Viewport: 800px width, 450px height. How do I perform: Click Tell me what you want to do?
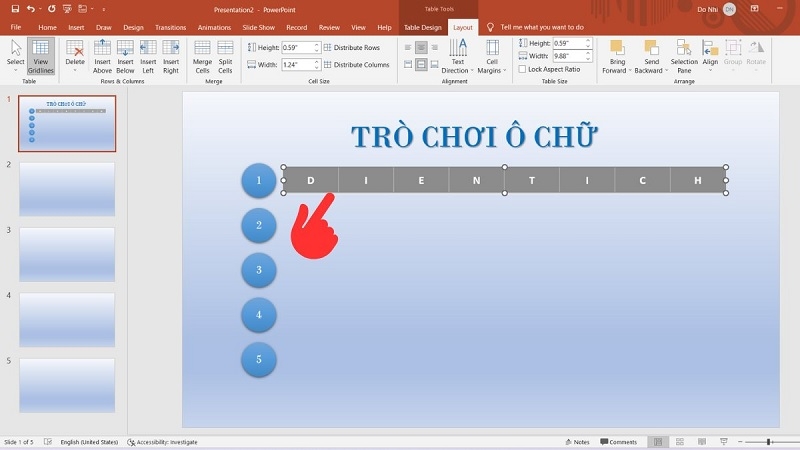542,27
